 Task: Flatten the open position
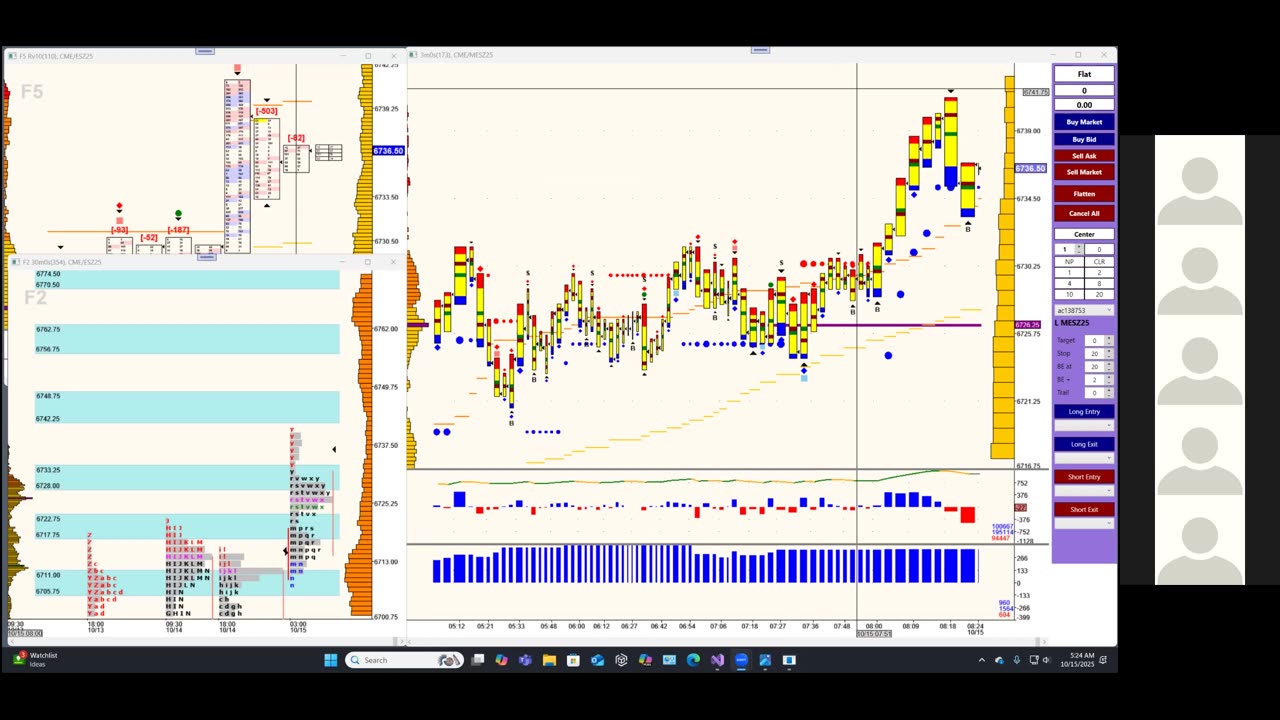(x=1084, y=194)
